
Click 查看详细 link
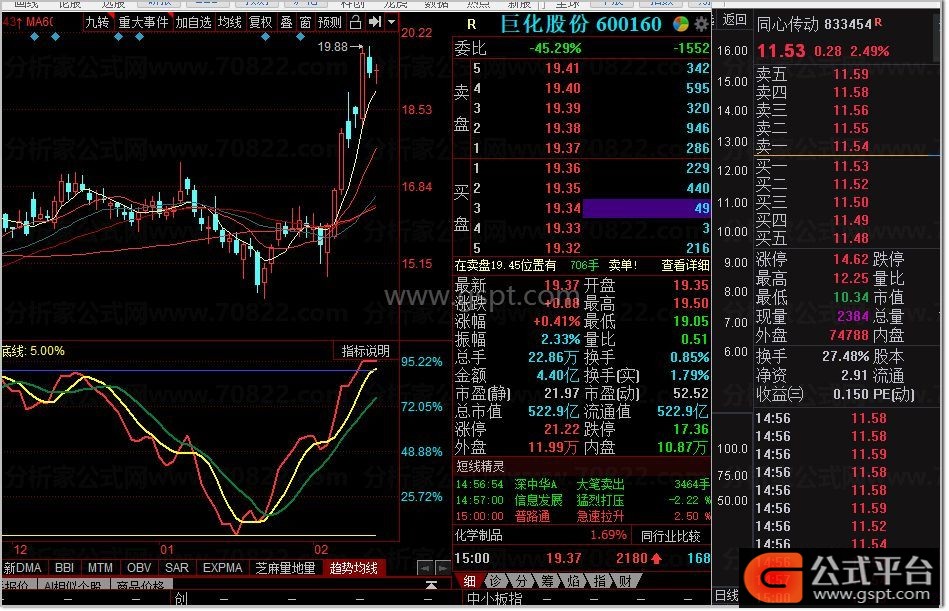[x=685, y=265]
